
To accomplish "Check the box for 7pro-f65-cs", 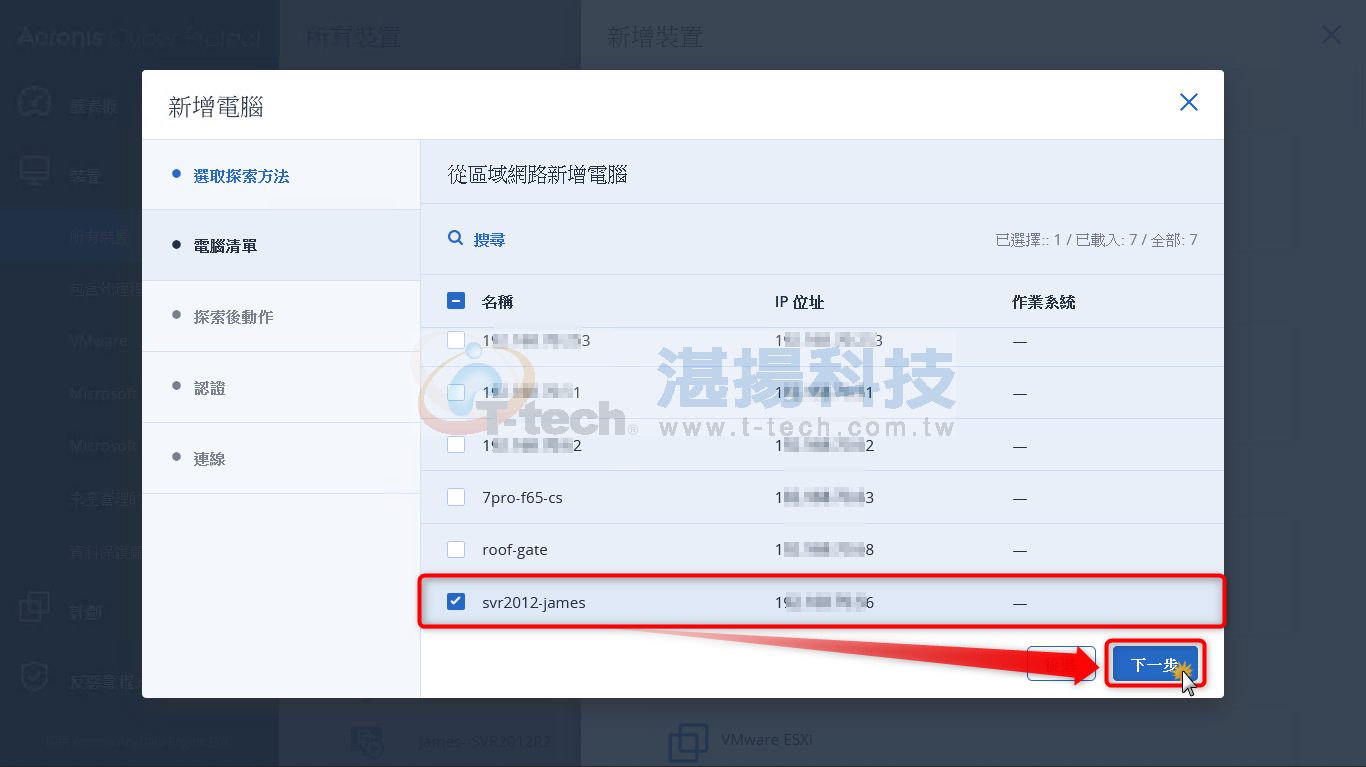I will click(x=456, y=497).
